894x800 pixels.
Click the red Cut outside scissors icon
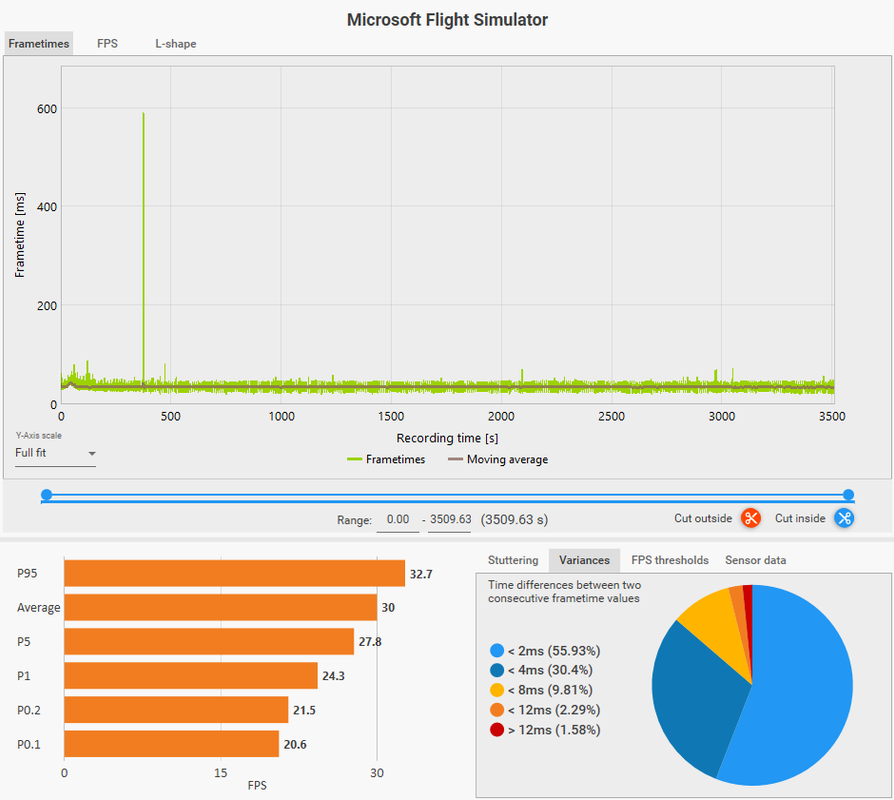751,518
